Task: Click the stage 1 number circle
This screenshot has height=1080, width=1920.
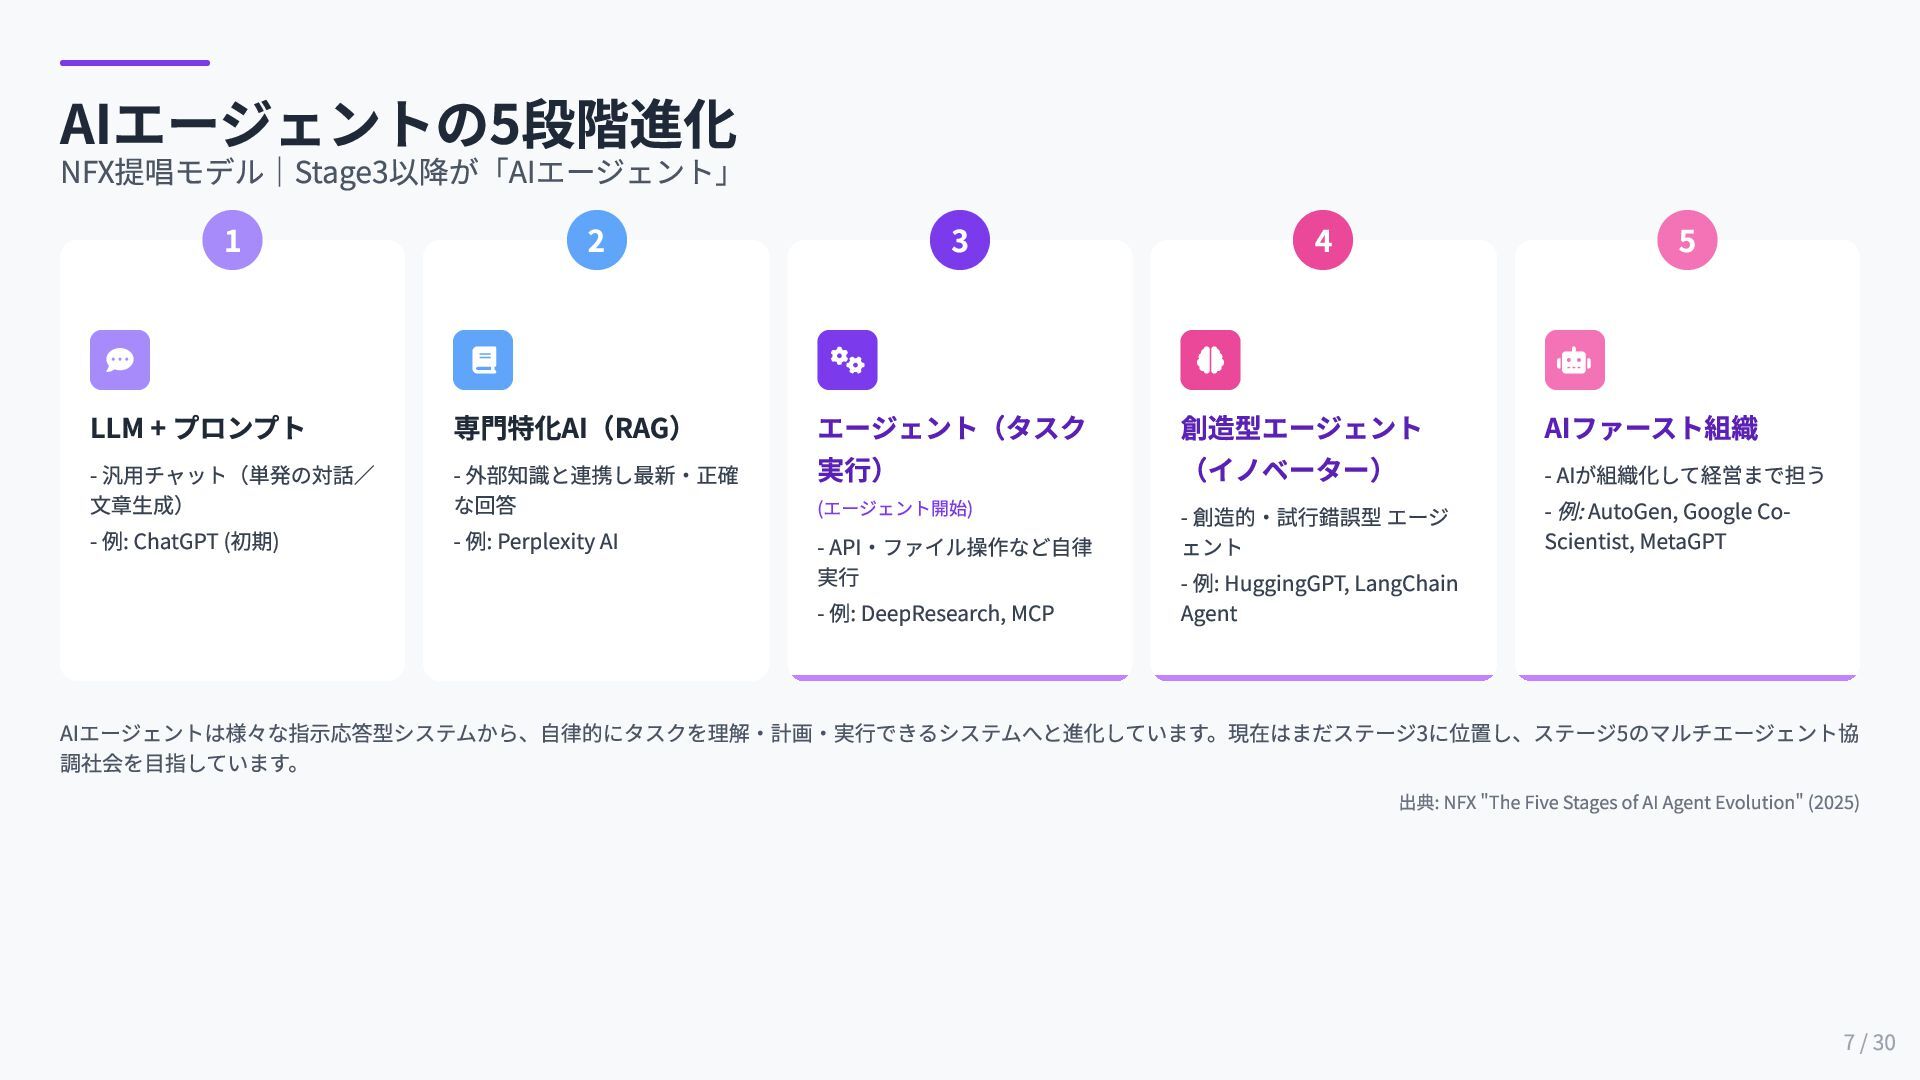Action: pyautogui.click(x=232, y=240)
